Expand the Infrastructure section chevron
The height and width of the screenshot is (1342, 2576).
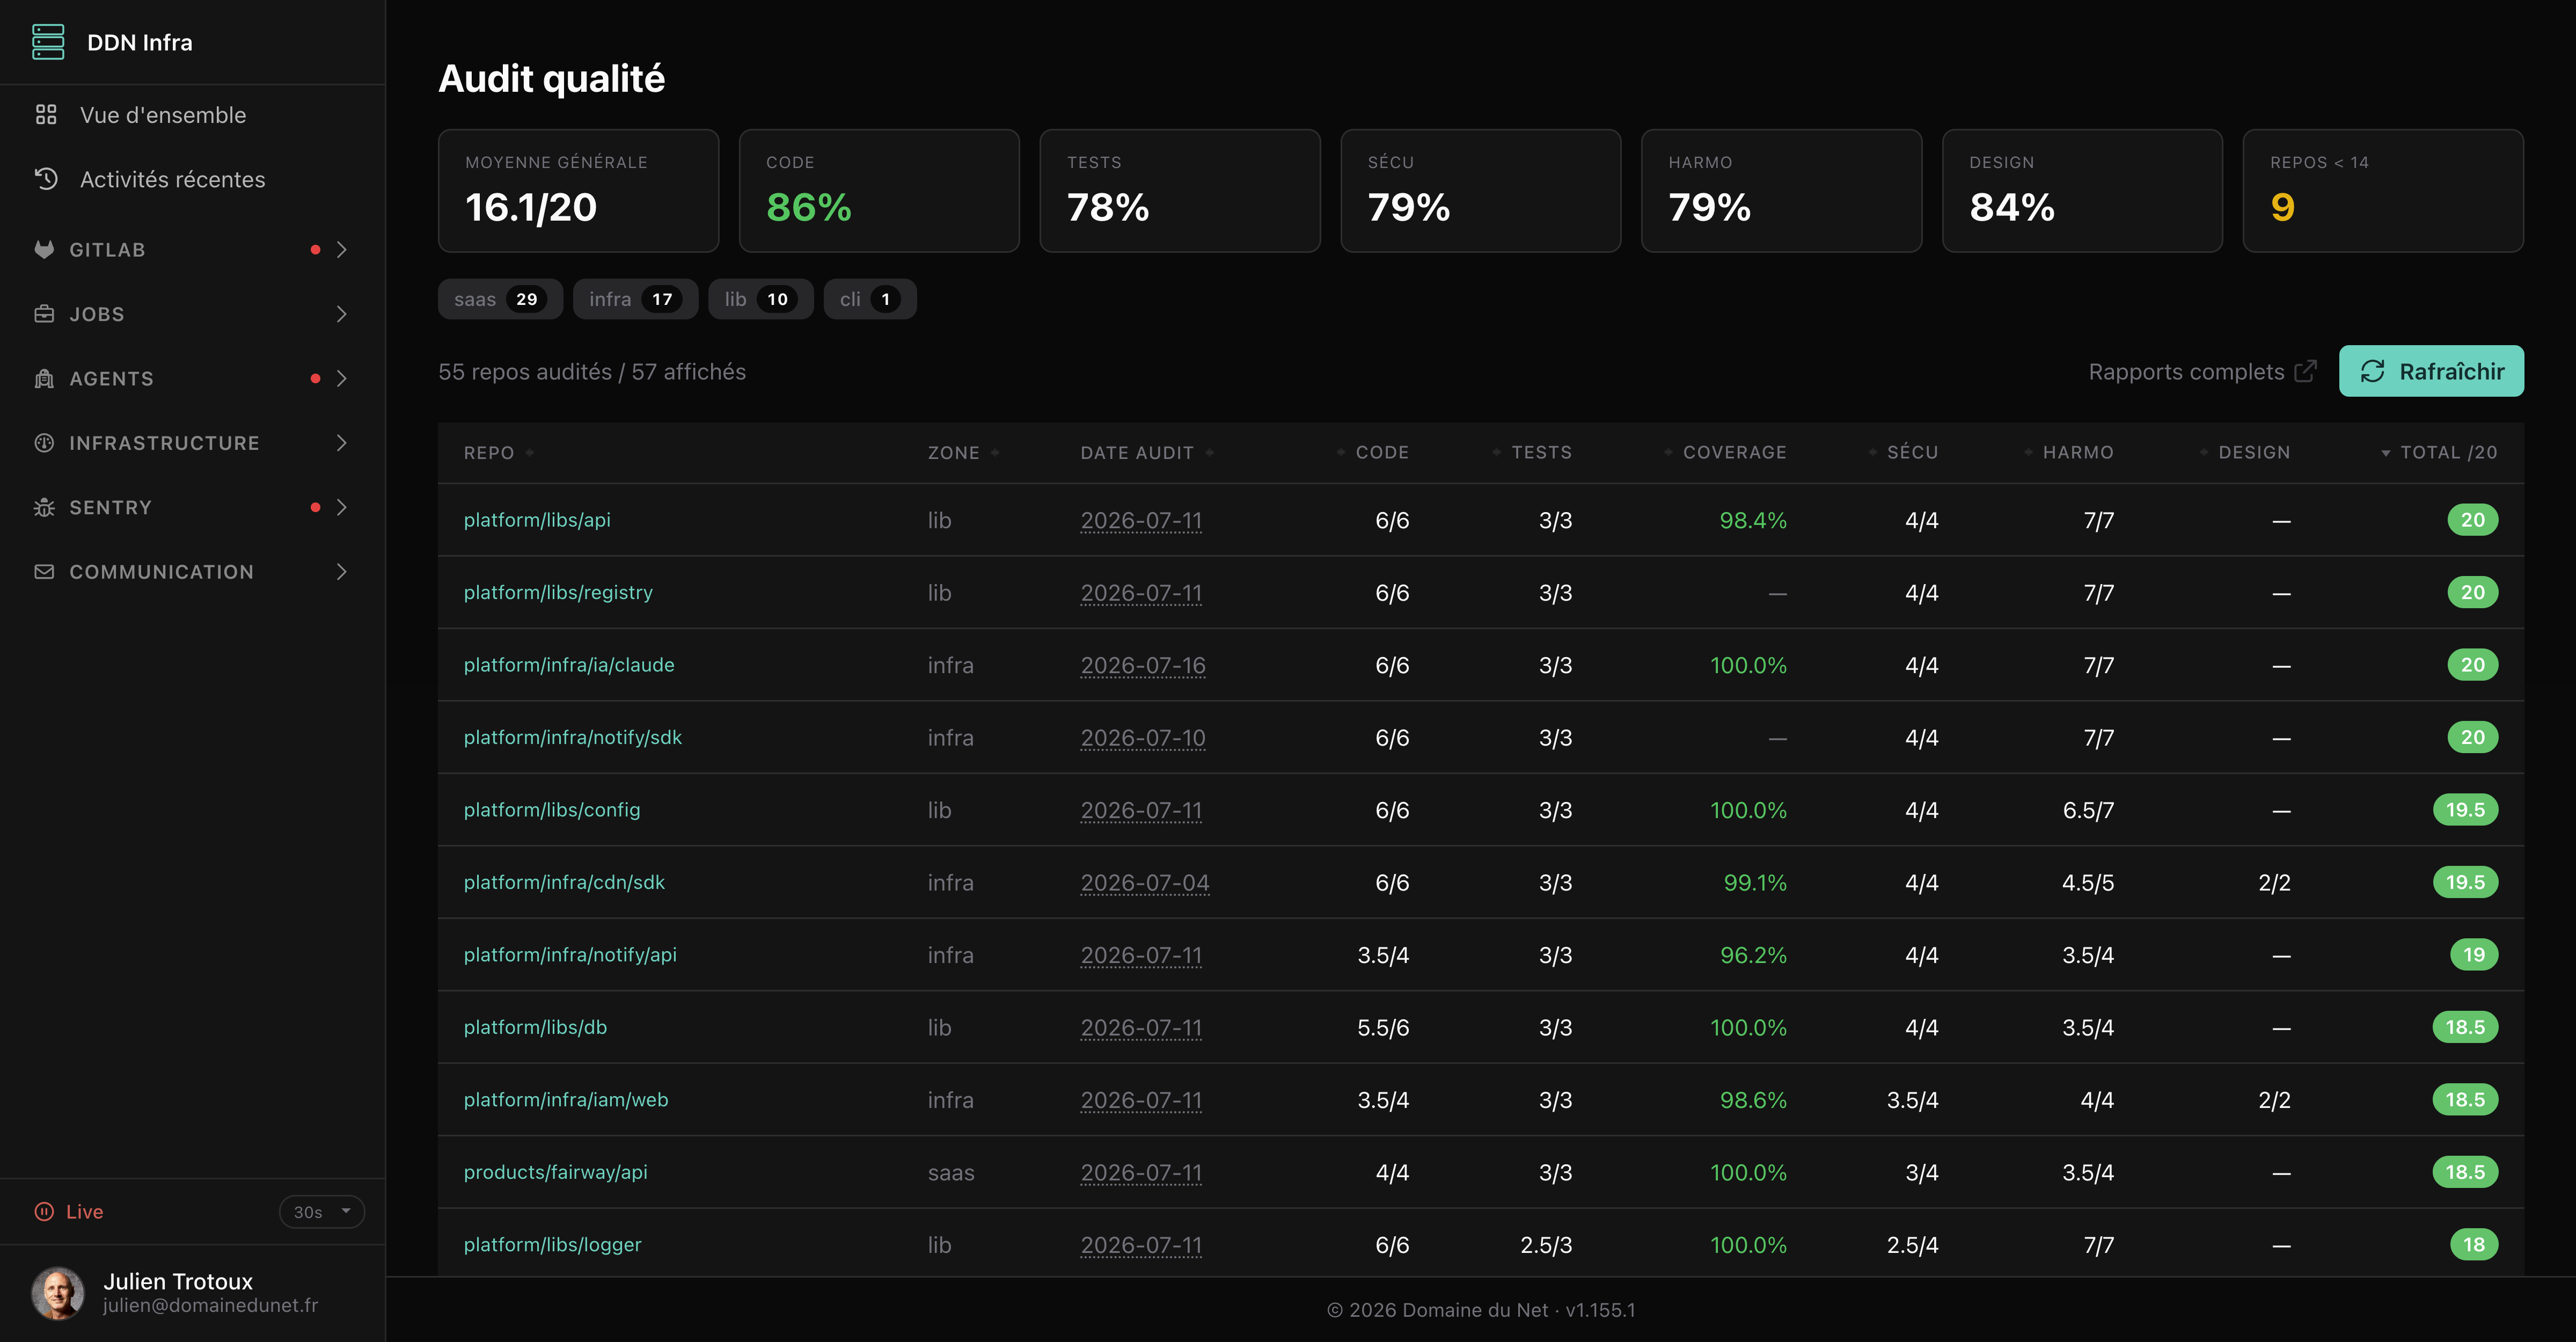342,443
